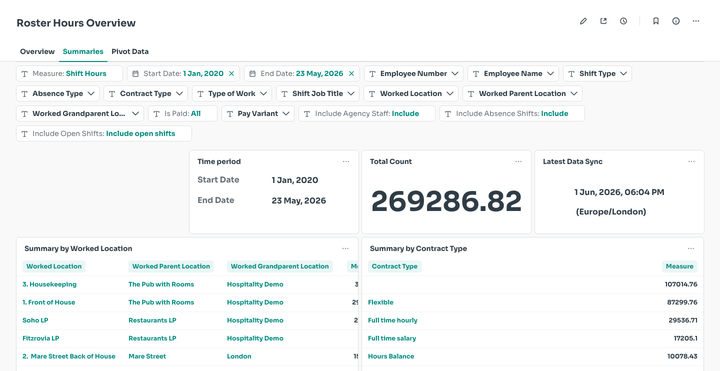Click the 87299.76 measure value

tap(682, 302)
